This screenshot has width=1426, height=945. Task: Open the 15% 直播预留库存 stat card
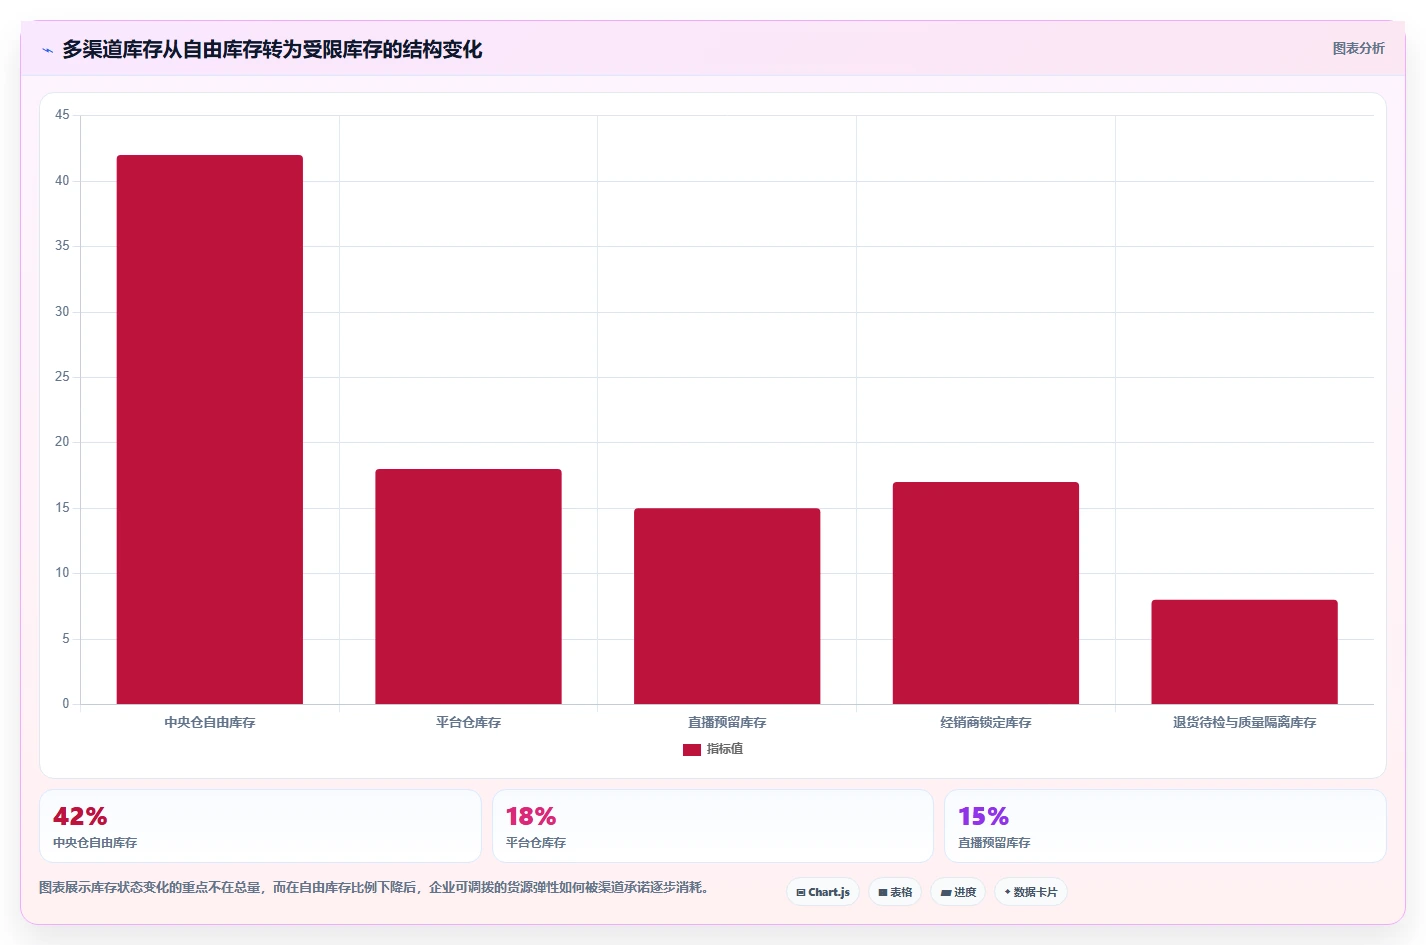click(1165, 826)
